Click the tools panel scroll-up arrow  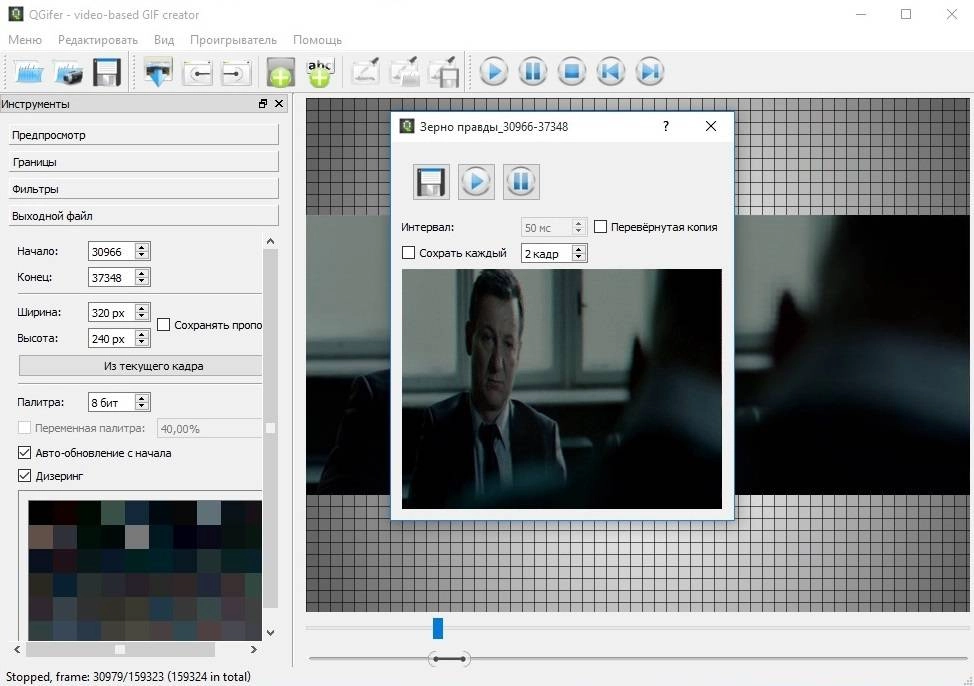click(270, 241)
